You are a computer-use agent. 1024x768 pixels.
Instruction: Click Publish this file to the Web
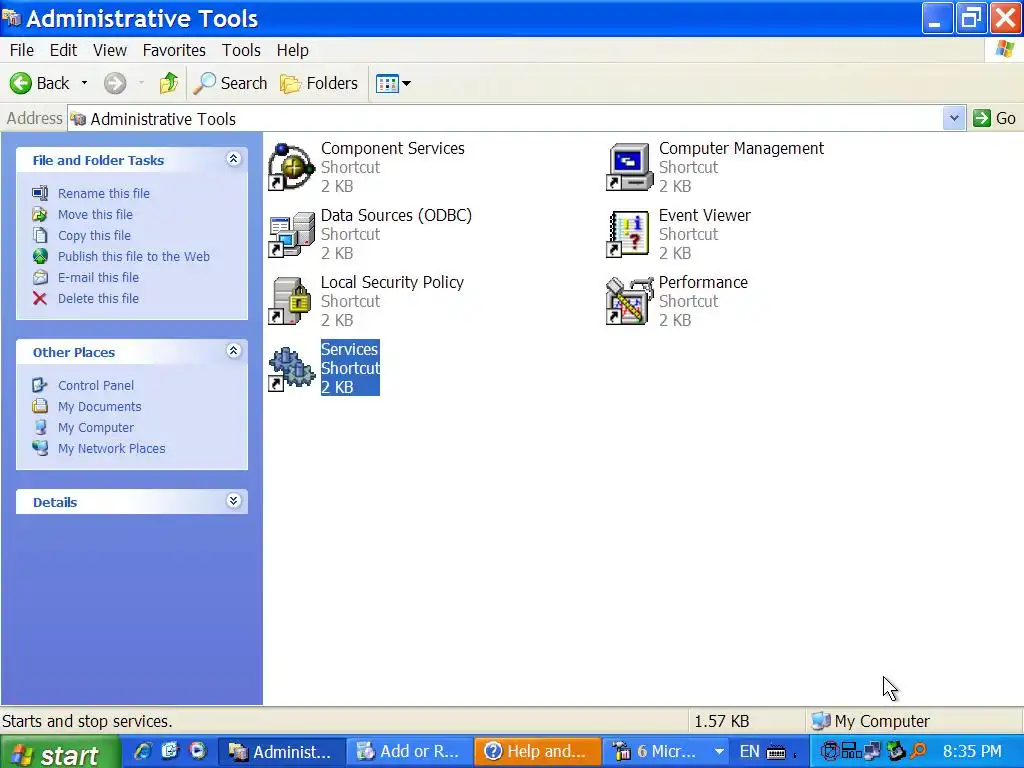(134, 256)
